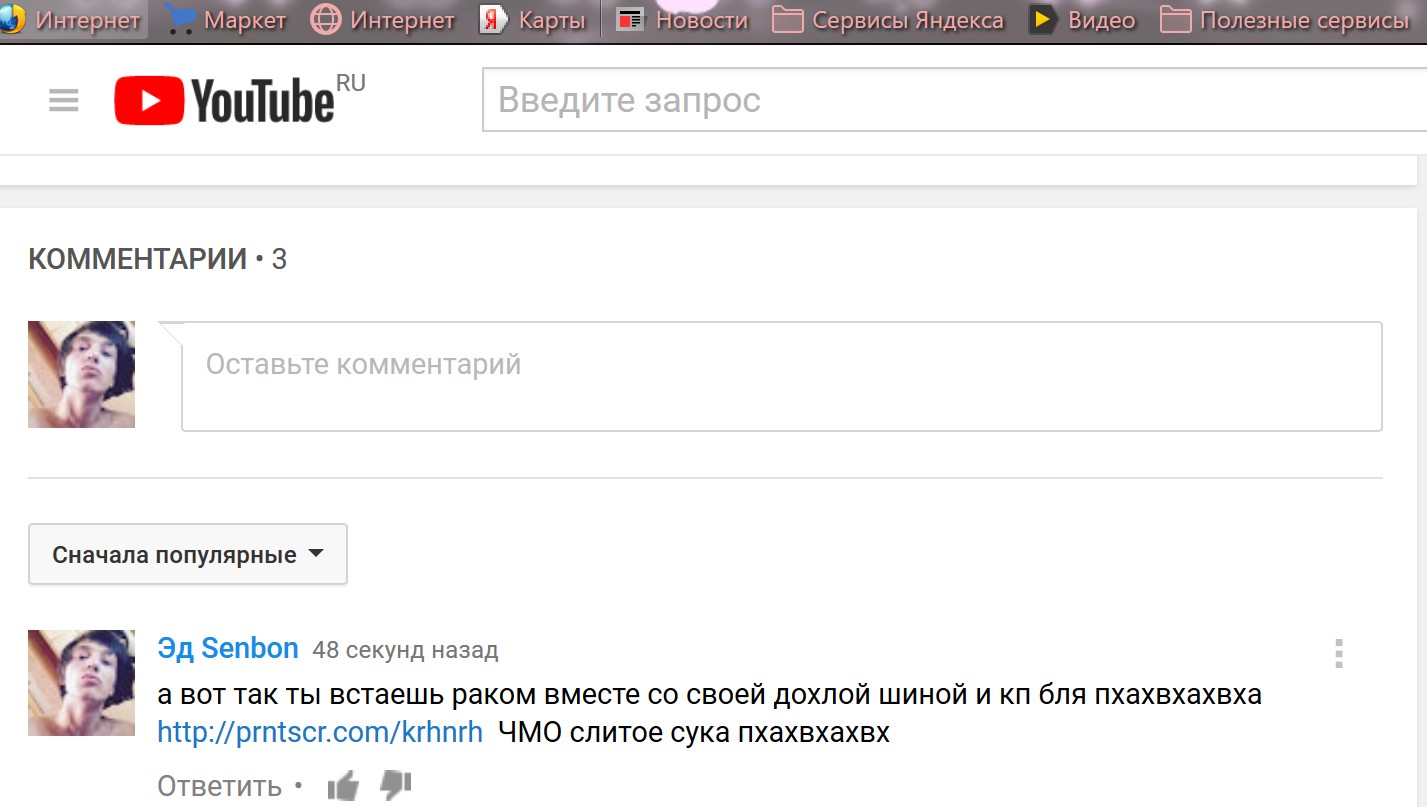
Task: Click the Оставьте комментарий comment box
Action: pyautogui.click(x=781, y=376)
